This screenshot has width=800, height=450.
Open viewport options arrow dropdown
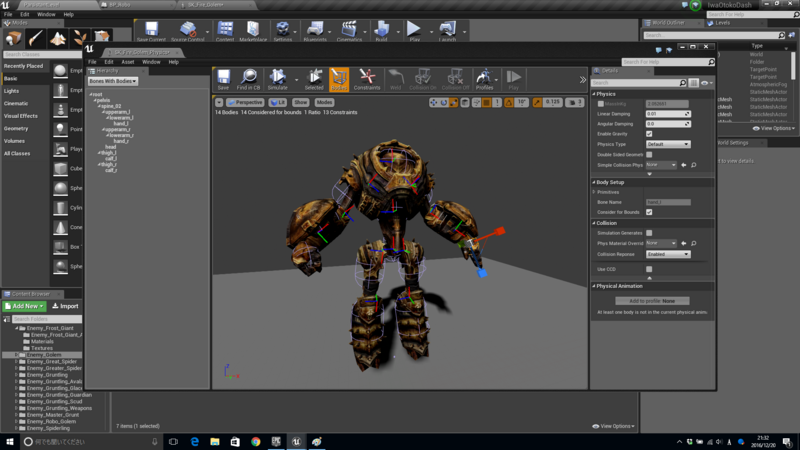(x=219, y=103)
